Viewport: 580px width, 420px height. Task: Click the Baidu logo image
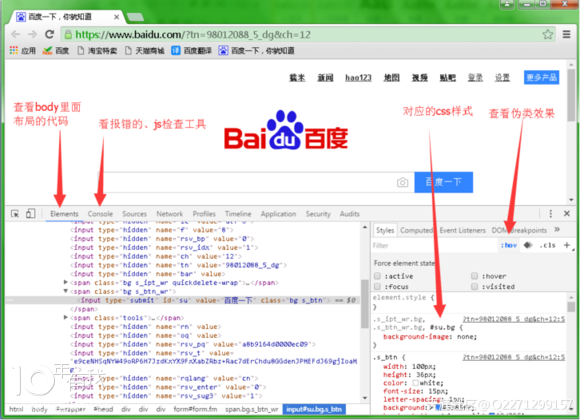[x=286, y=130]
